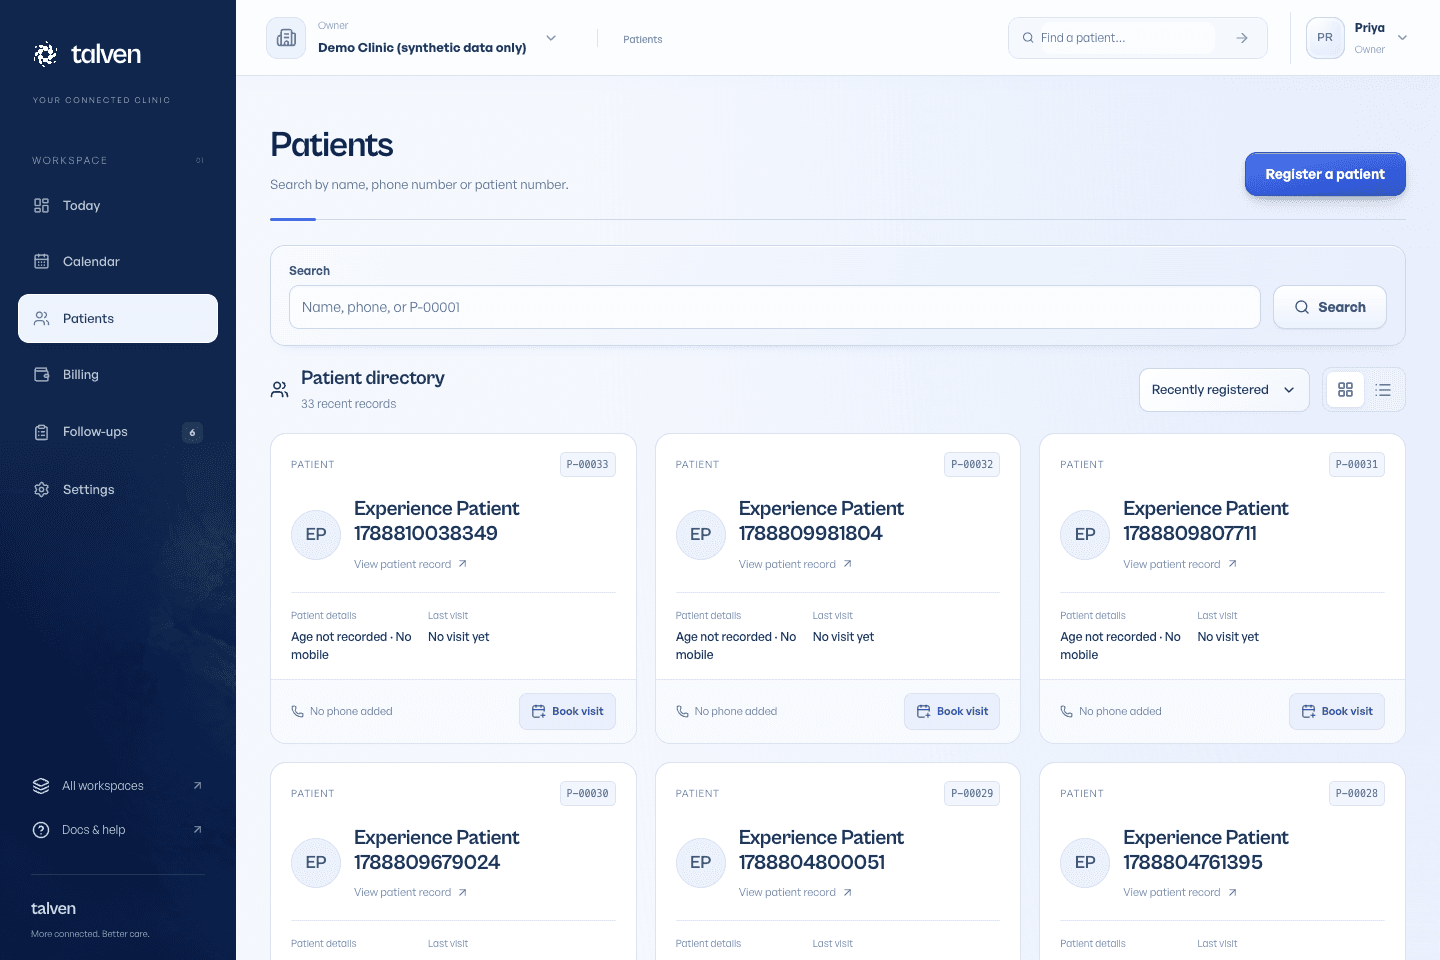View patient record for 1788804800051

click(x=795, y=892)
